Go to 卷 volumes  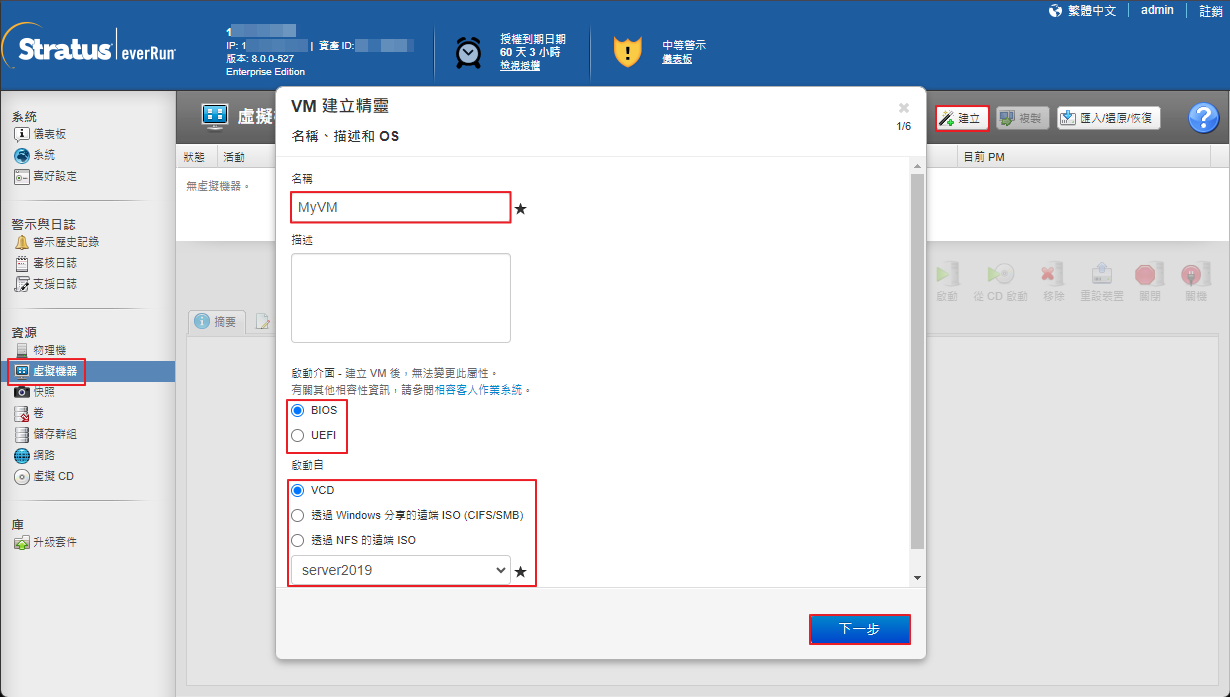click(x=29, y=413)
